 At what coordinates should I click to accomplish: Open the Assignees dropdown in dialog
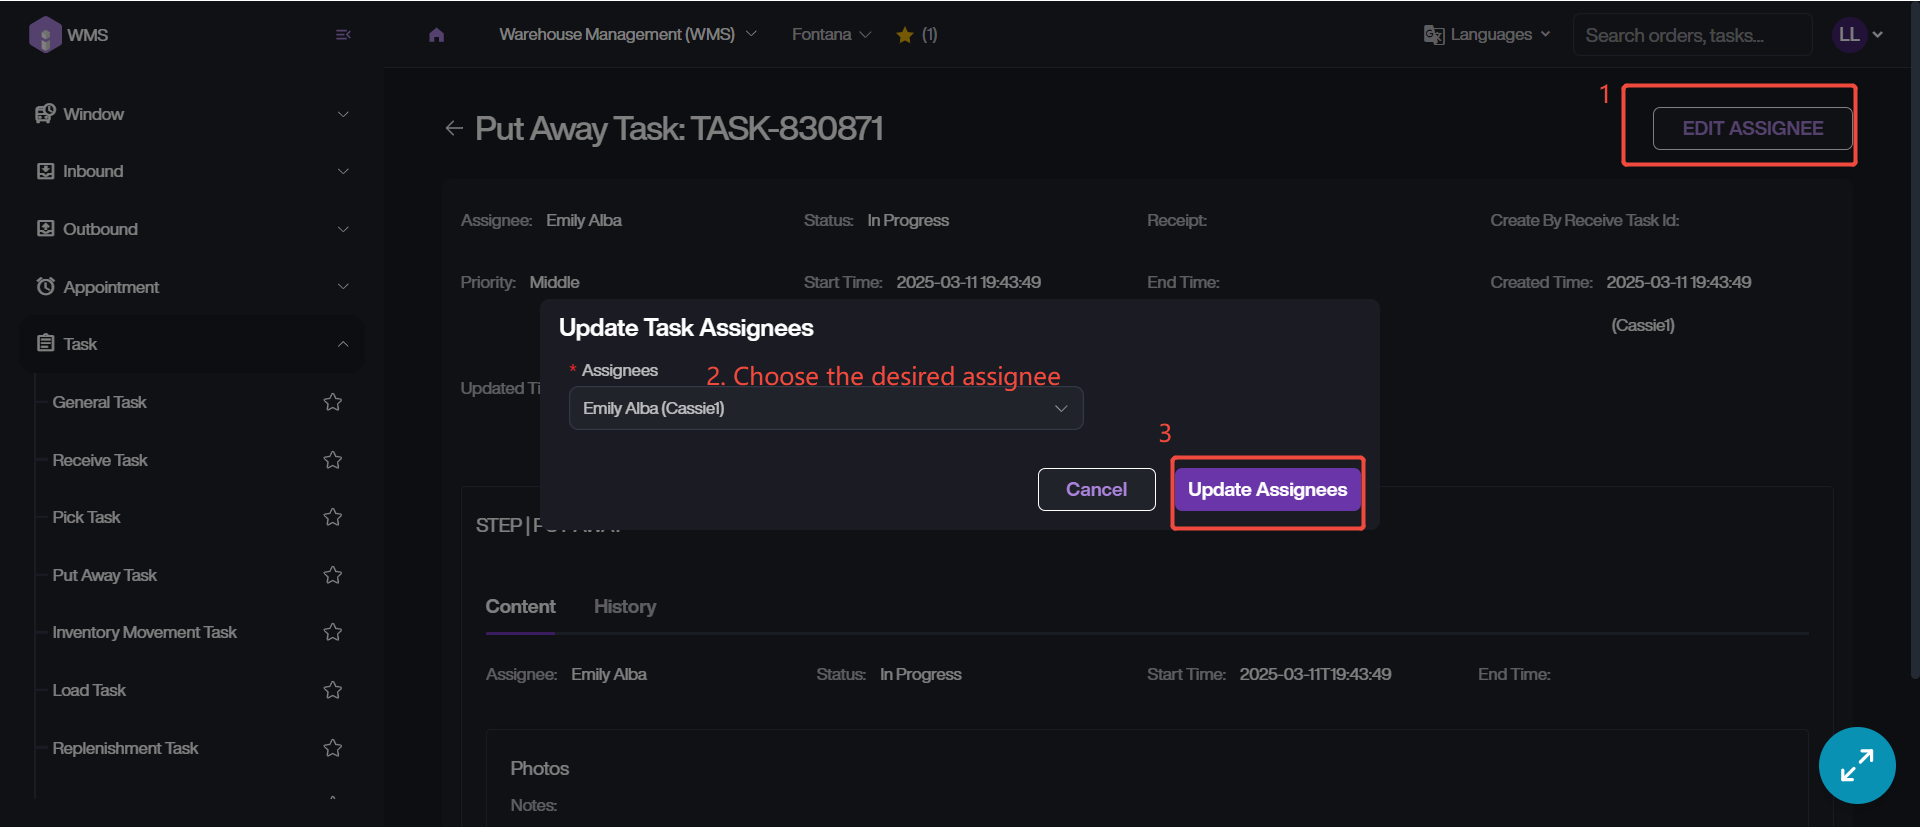(825, 408)
